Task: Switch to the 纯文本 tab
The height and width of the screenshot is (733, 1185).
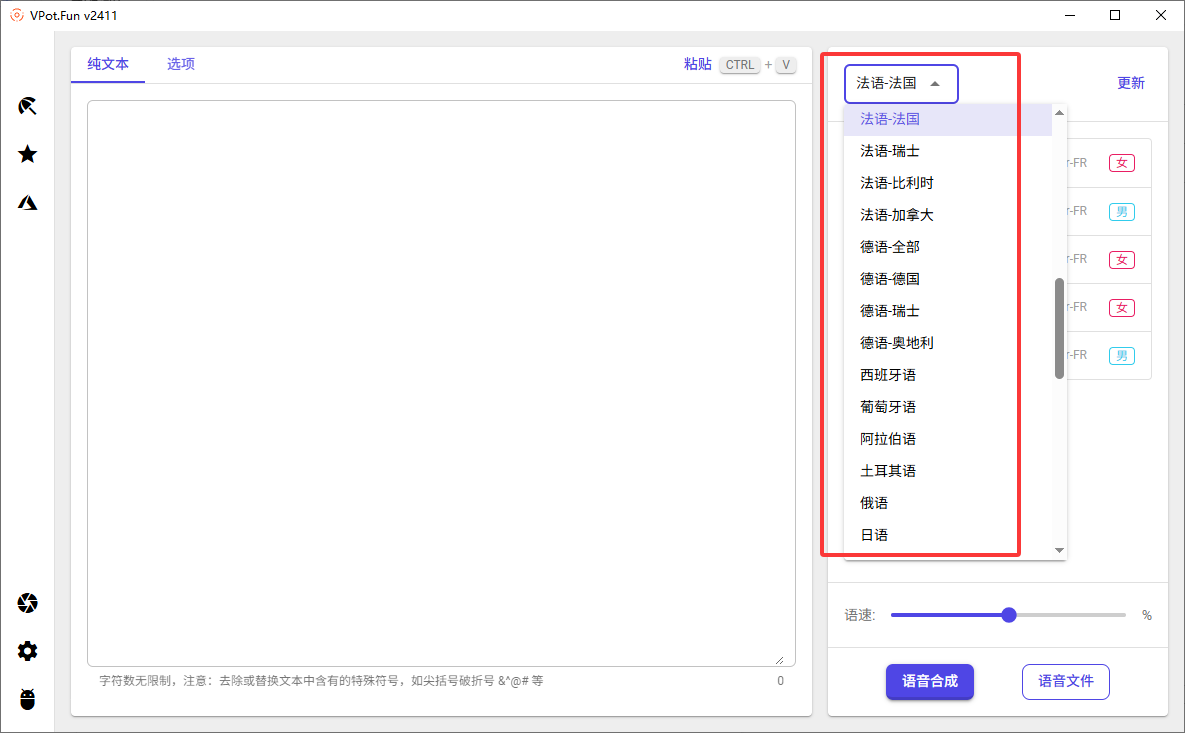Action: coord(108,64)
